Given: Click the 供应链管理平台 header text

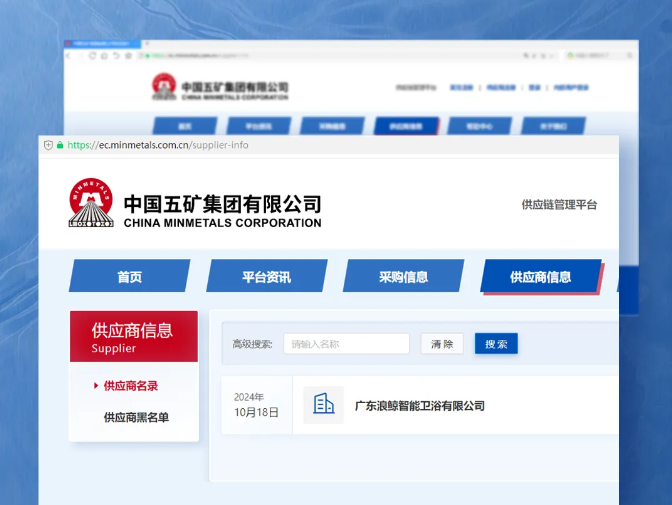Looking at the screenshot, I should point(559,205).
